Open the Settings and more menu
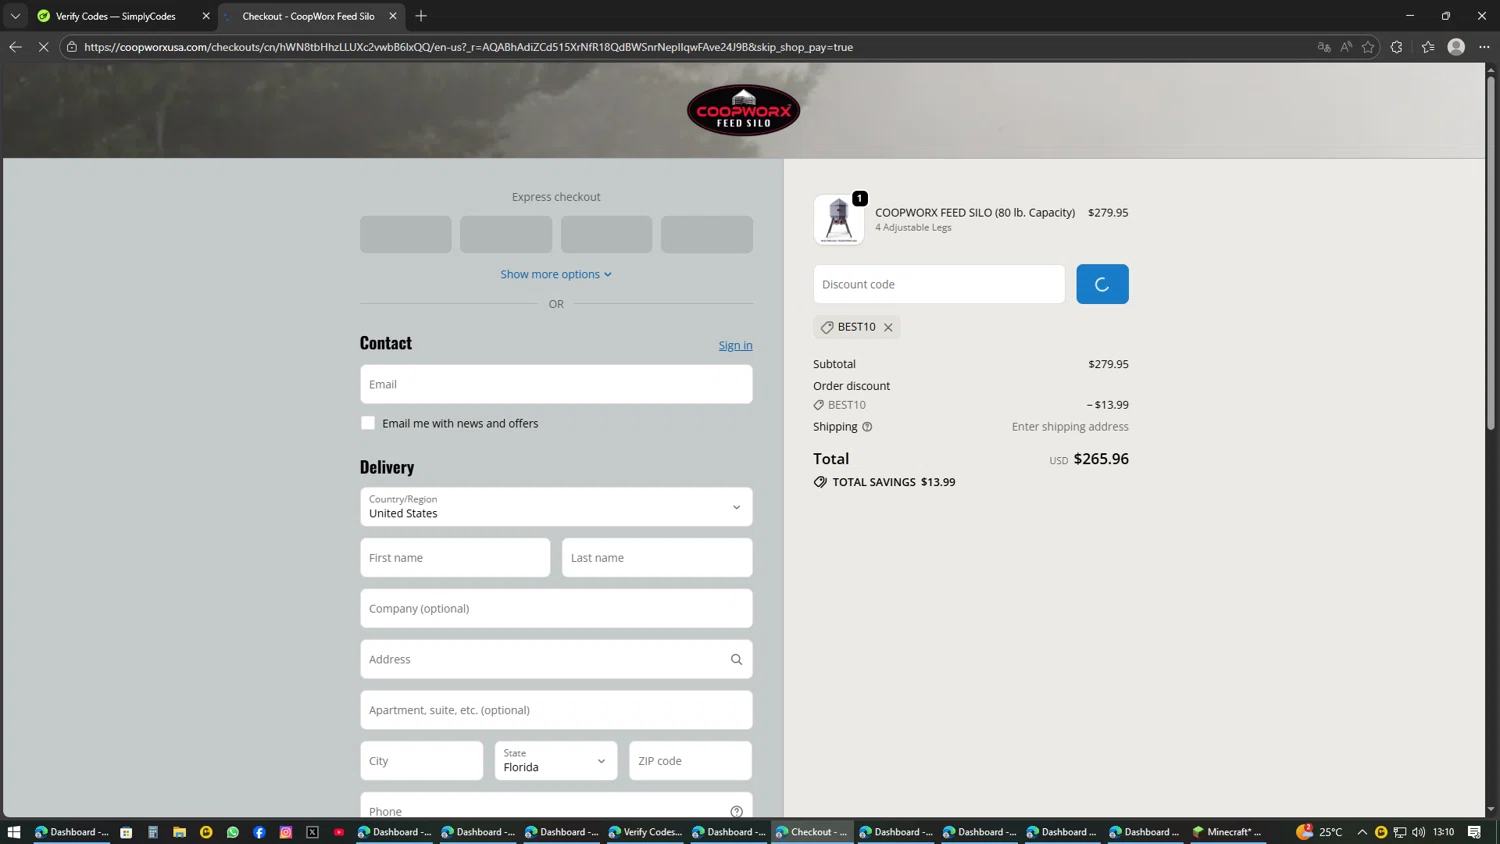This screenshot has height=844, width=1500. click(x=1484, y=47)
